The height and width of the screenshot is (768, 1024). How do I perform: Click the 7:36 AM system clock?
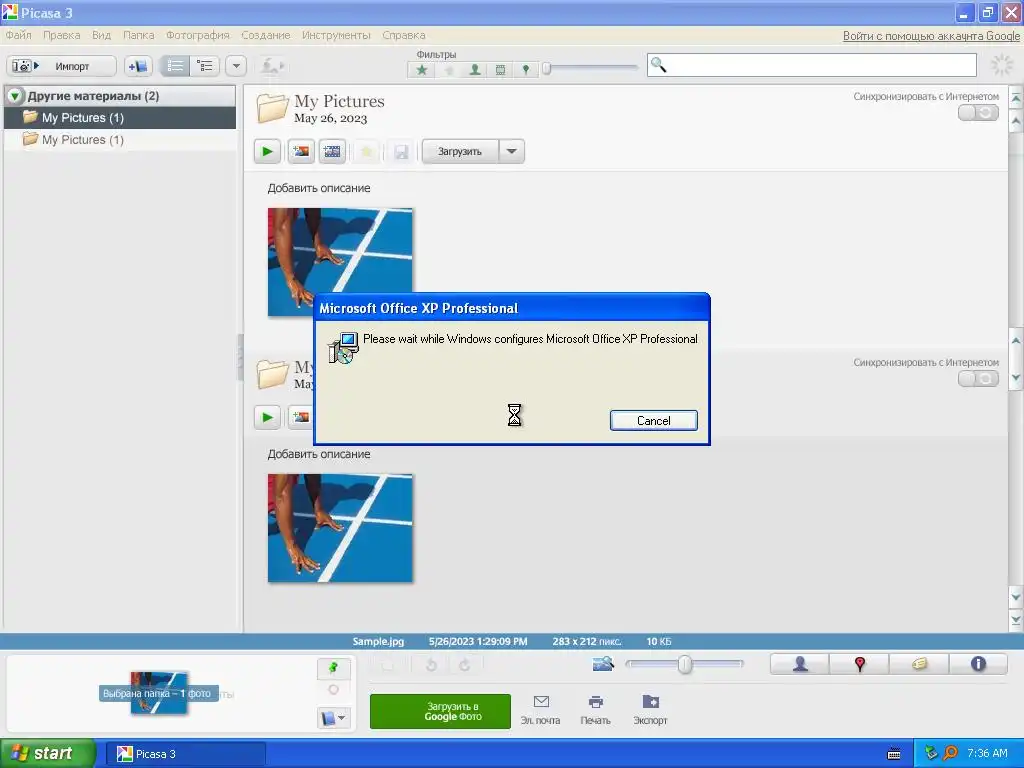(987, 754)
